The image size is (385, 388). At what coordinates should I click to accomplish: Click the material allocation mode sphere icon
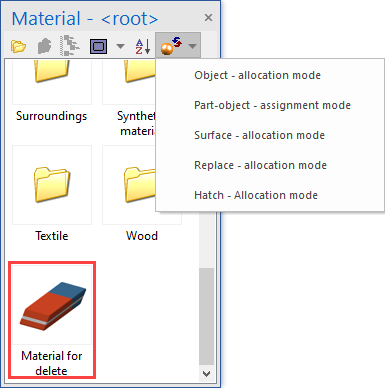pyautogui.click(x=171, y=46)
